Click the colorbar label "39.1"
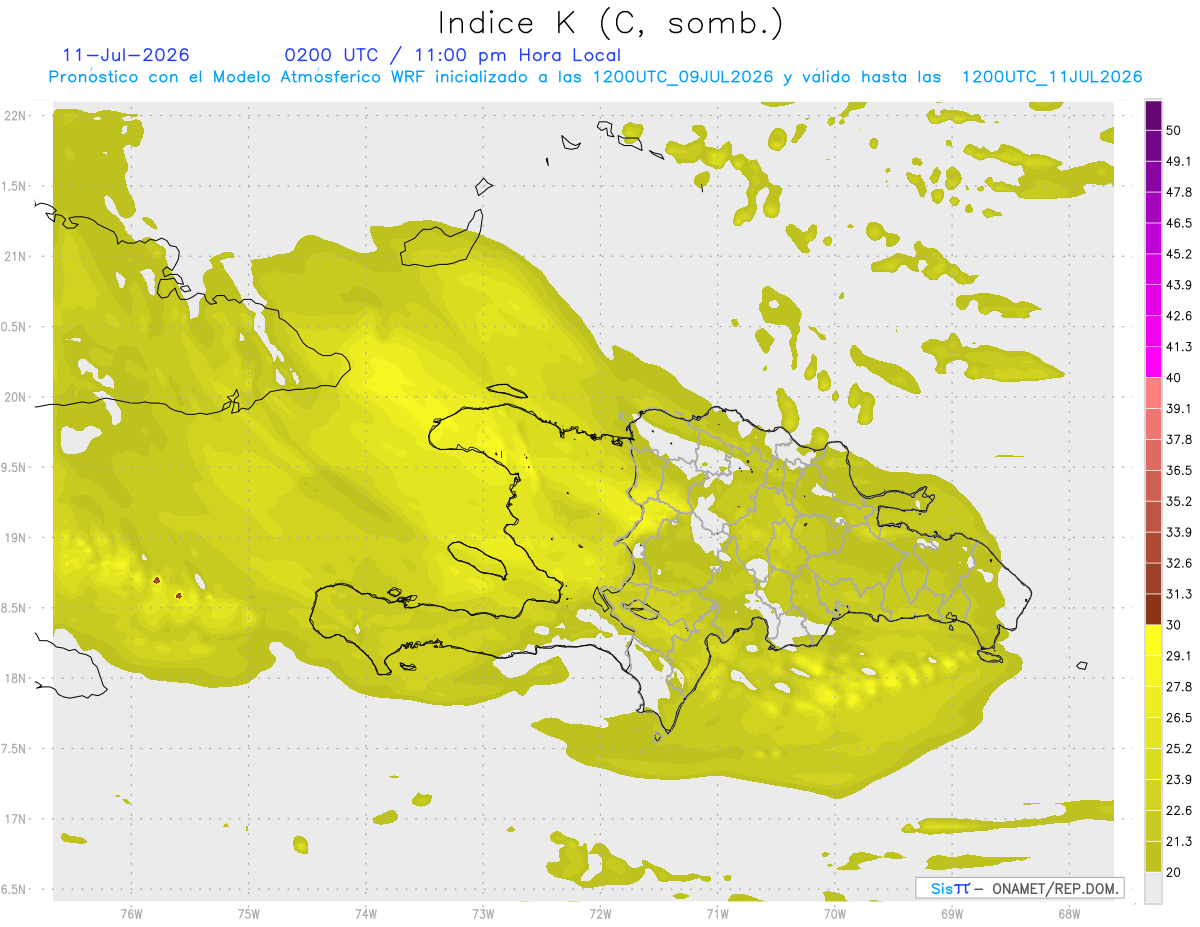This screenshot has height=927, width=1200. click(1178, 408)
